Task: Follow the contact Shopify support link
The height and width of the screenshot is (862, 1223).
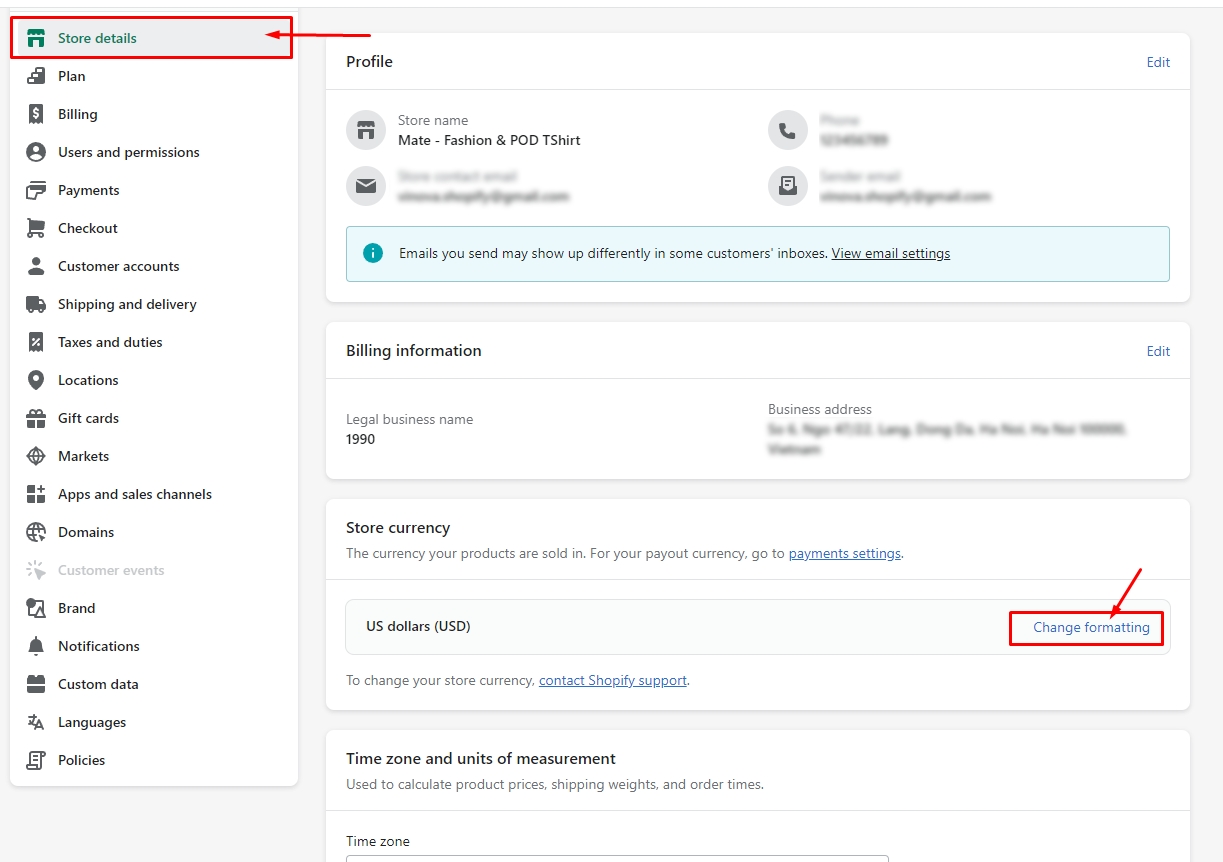Action: pyautogui.click(x=612, y=680)
